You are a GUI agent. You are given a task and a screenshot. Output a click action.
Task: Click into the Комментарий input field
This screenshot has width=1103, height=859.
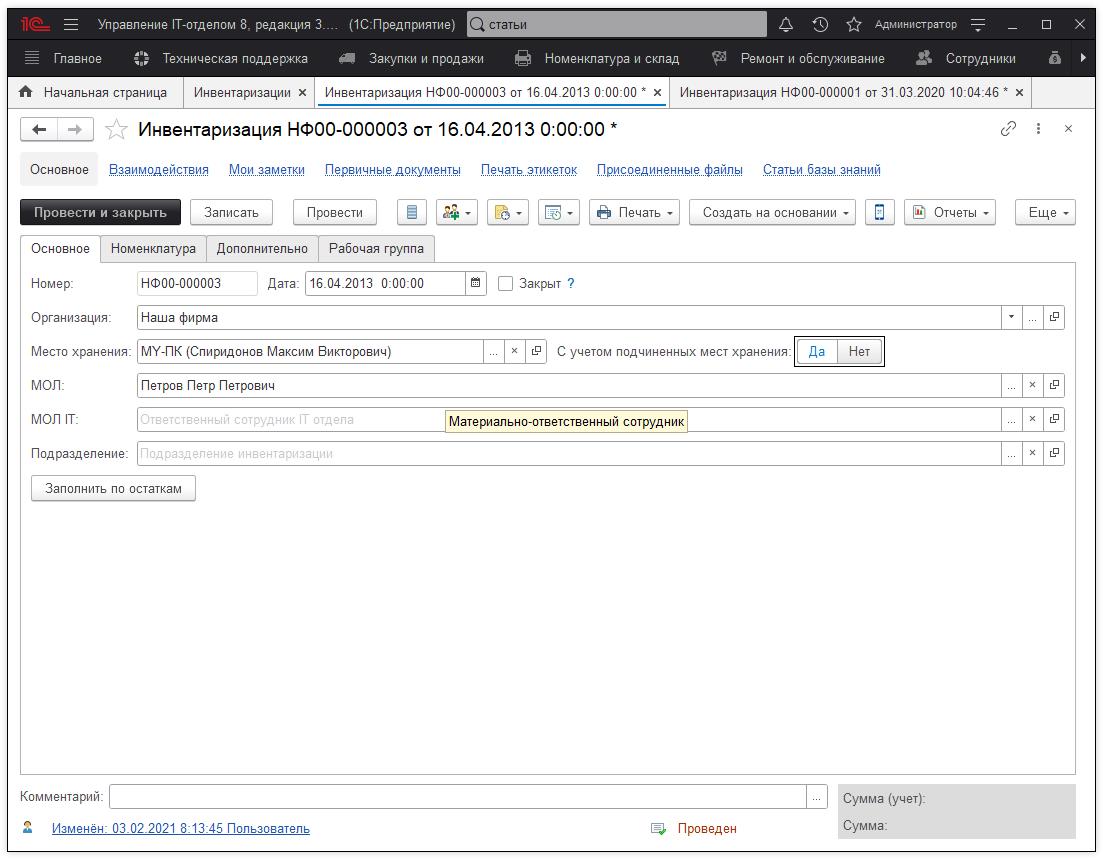pyautogui.click(x=457, y=797)
